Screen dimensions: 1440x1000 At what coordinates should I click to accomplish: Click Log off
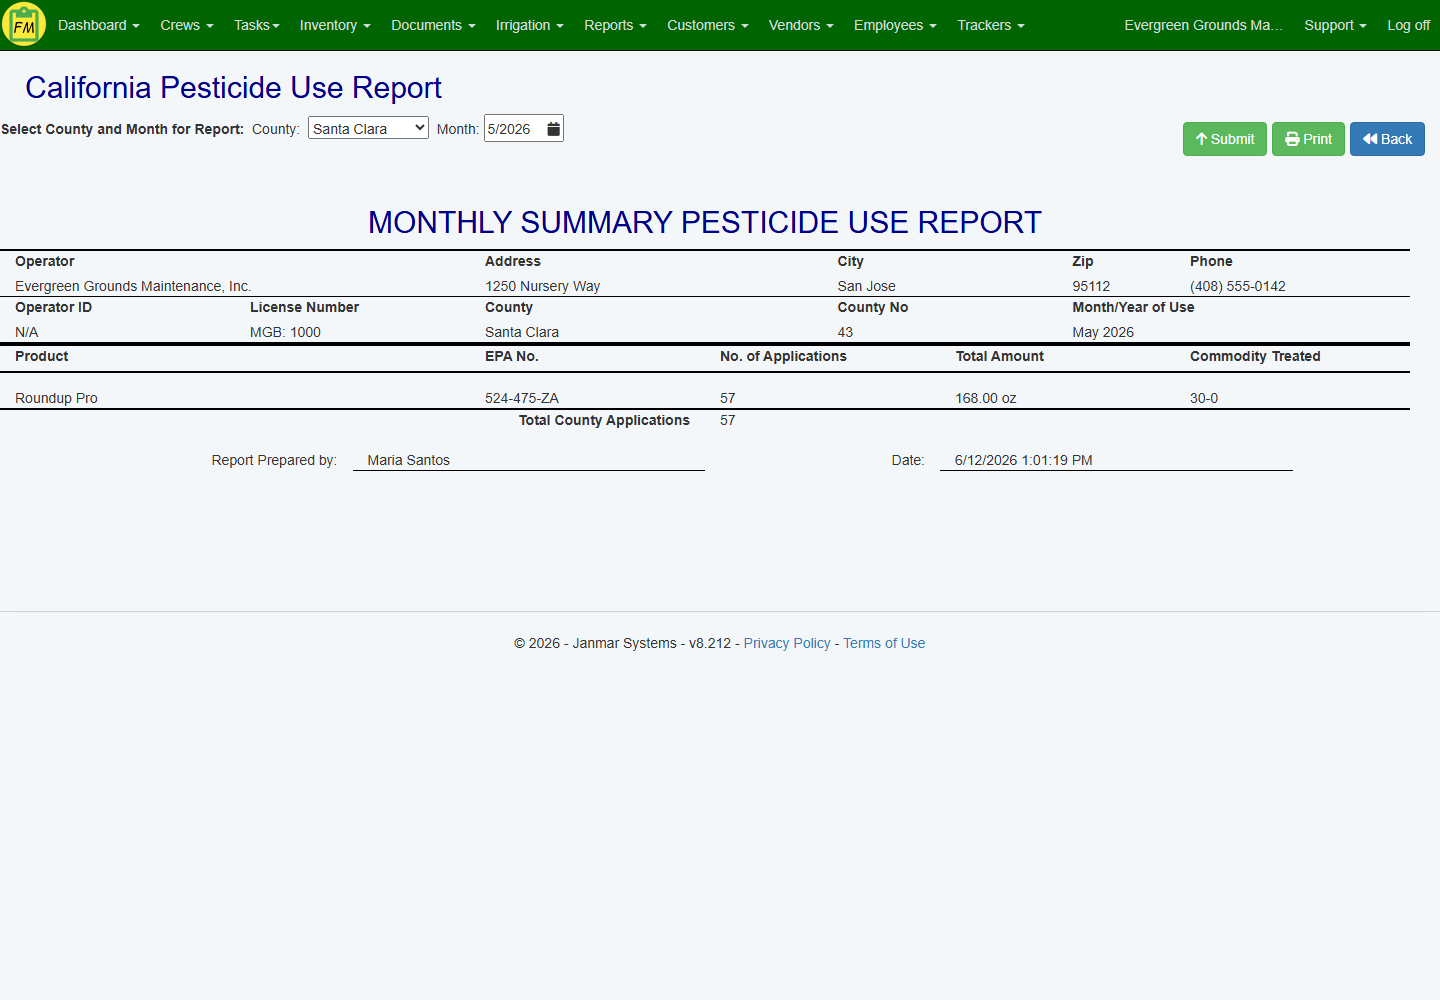tap(1408, 25)
